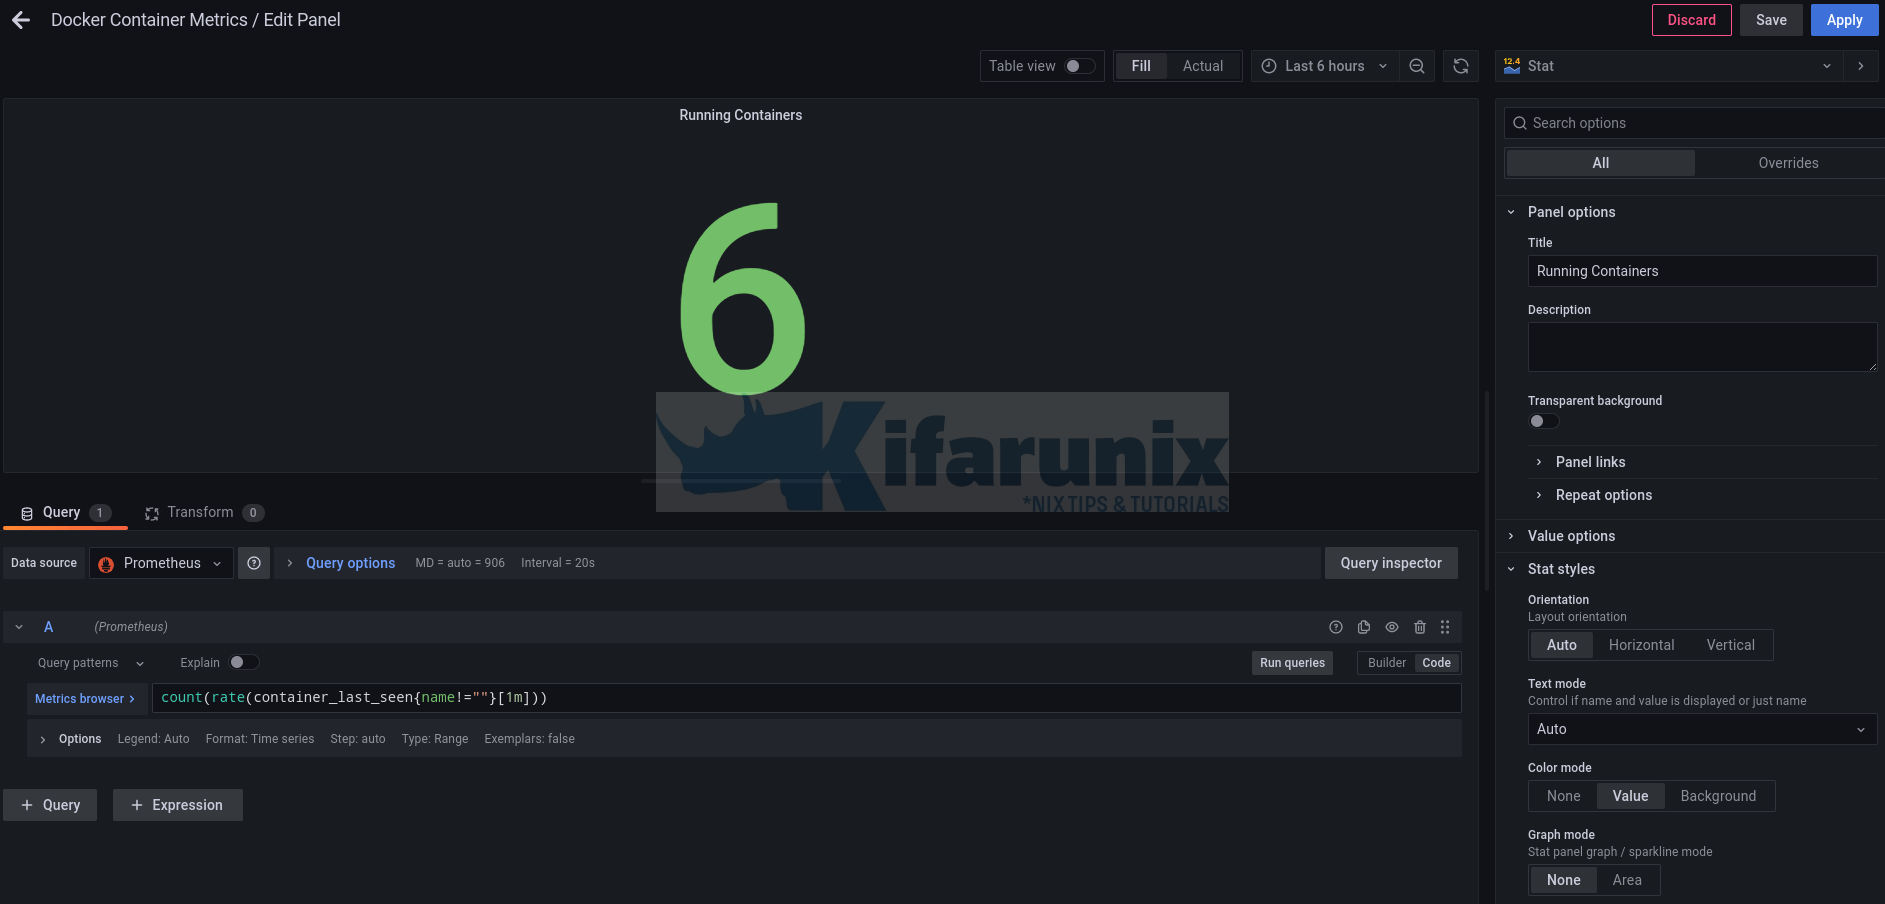
Task: Switch to the Transform tab
Action: coord(200,512)
